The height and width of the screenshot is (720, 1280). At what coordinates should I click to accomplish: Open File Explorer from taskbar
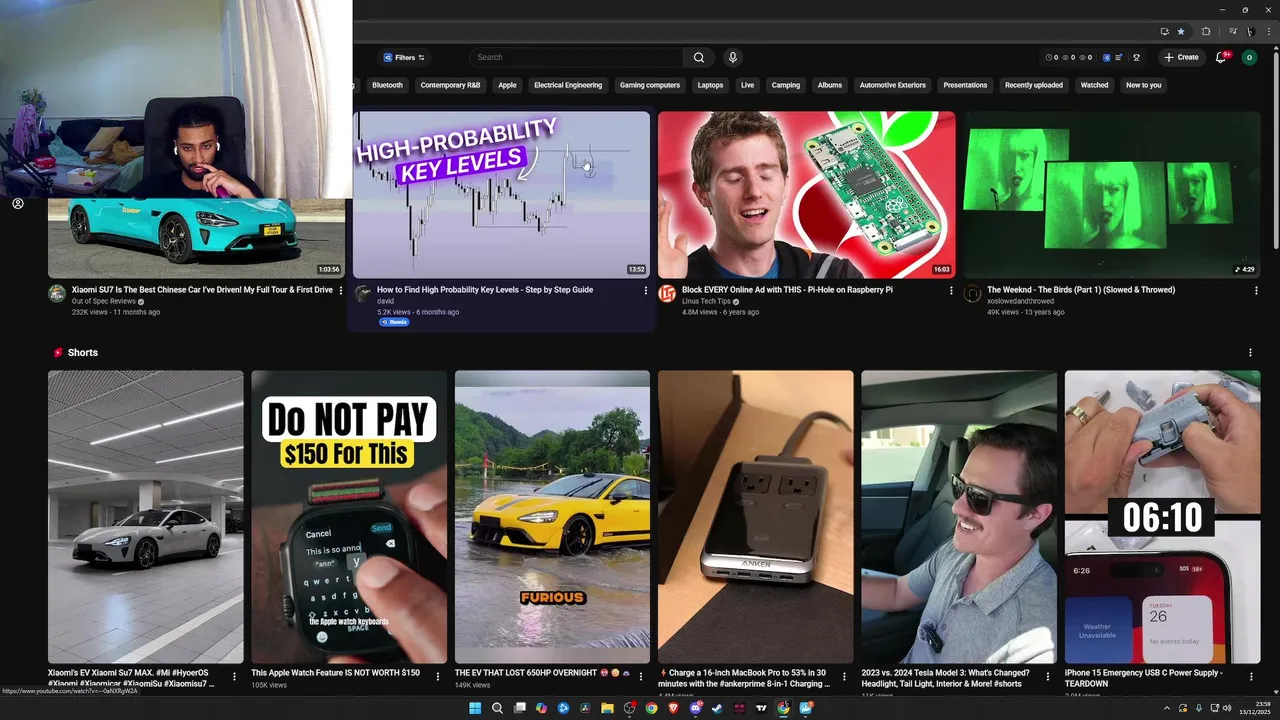click(607, 708)
